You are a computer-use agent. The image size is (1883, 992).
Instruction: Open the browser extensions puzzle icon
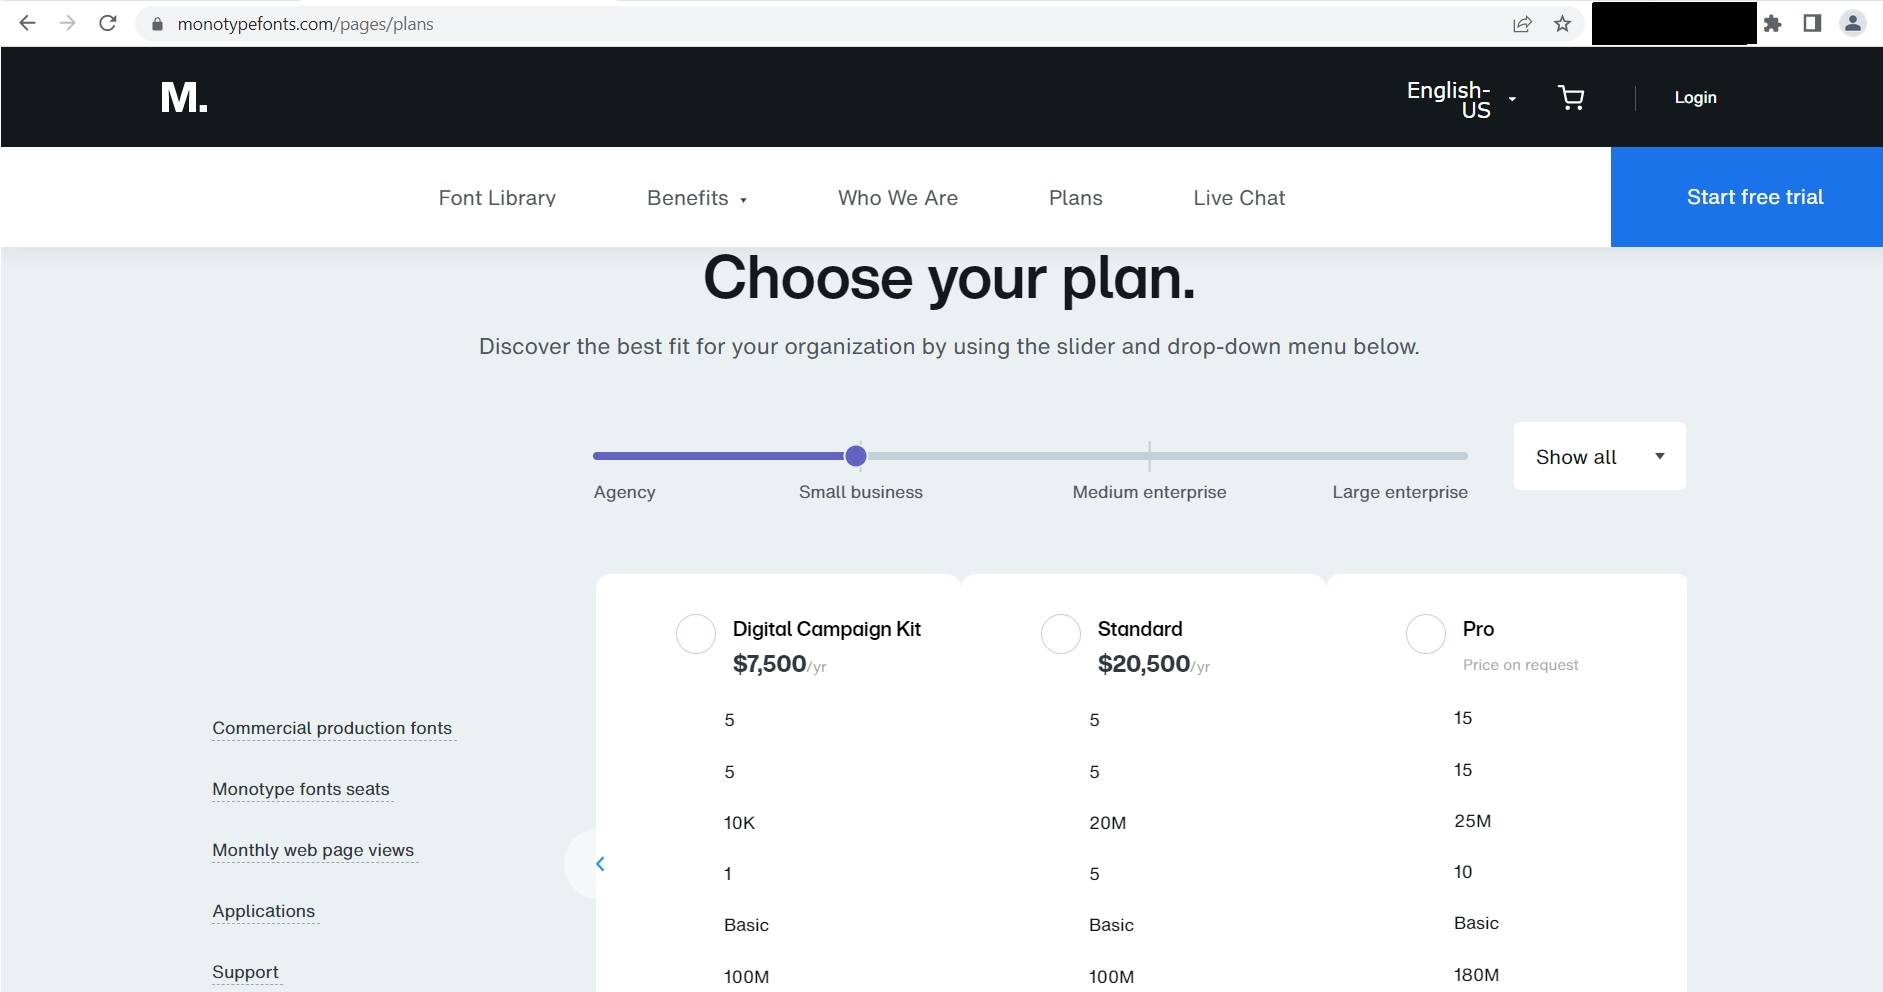point(1772,24)
